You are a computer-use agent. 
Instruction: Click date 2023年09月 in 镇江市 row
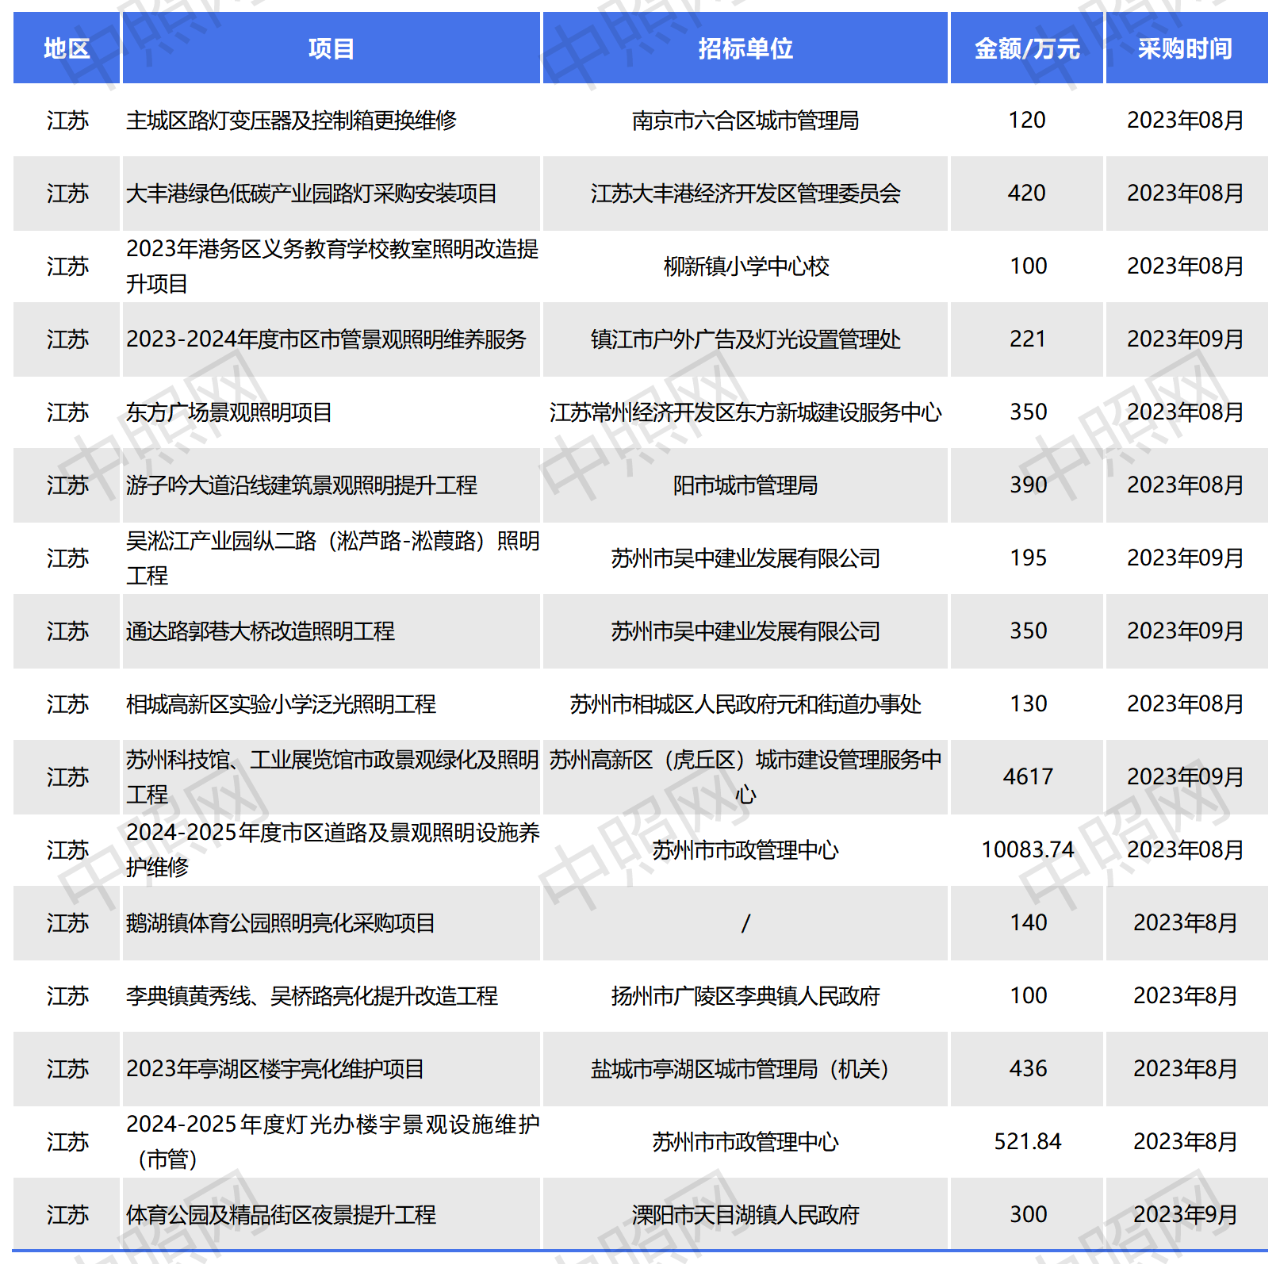pos(1185,339)
